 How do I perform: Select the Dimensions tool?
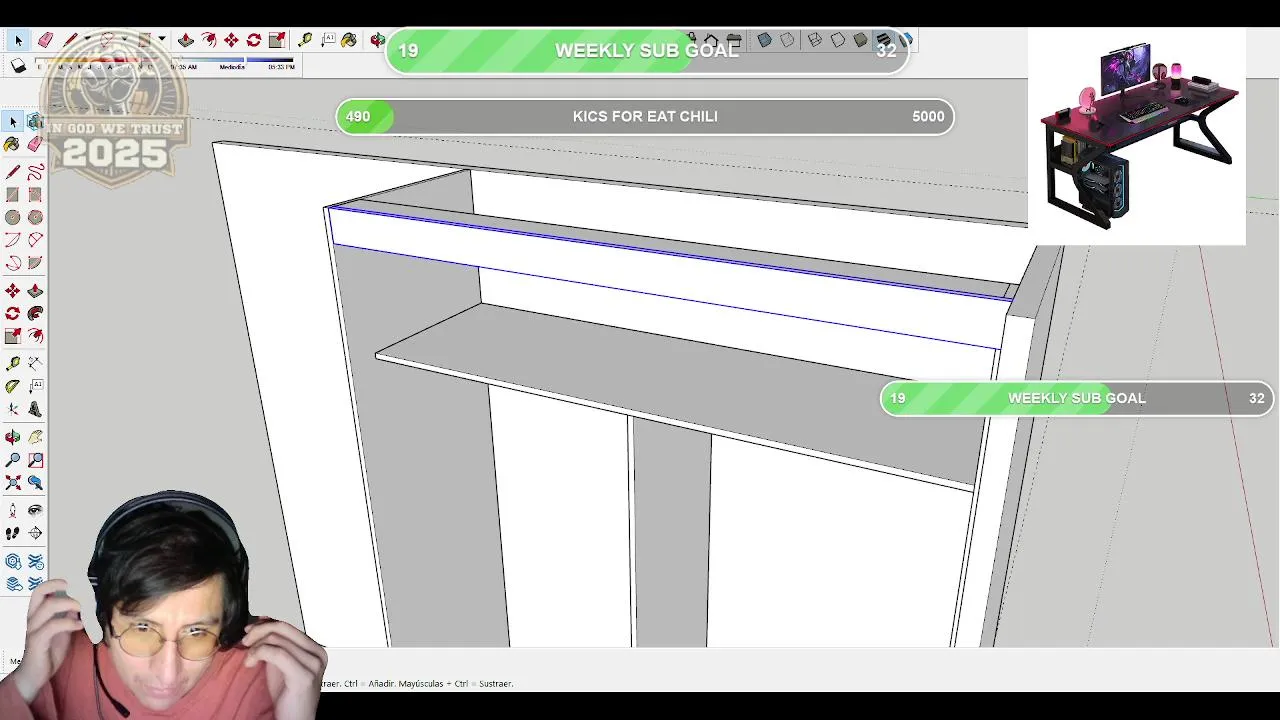click(x=35, y=363)
